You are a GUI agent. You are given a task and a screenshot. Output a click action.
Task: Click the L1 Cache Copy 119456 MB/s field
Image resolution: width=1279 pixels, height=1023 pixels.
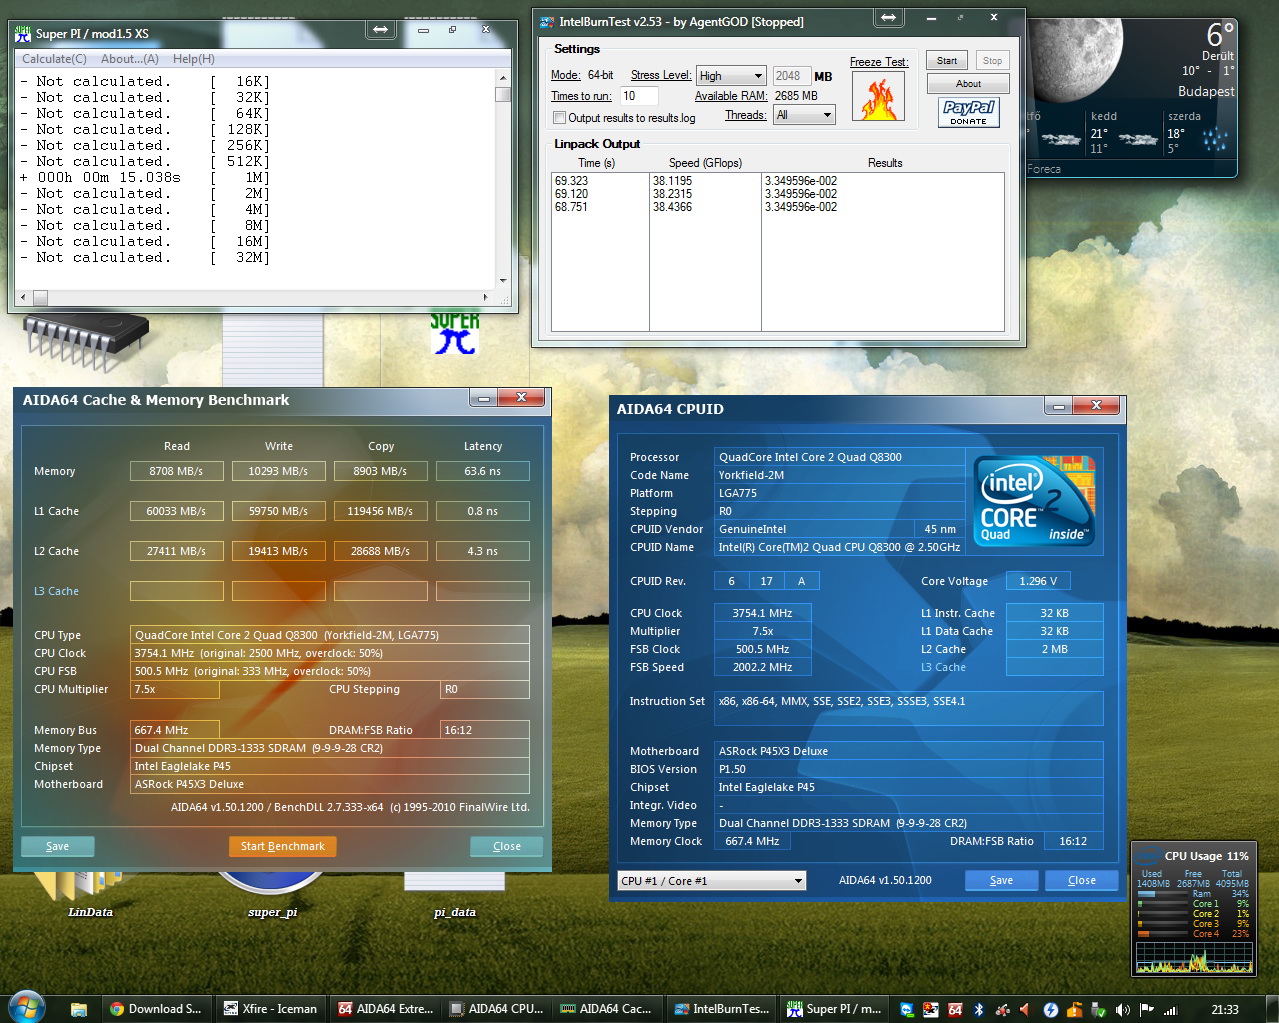pos(381,511)
